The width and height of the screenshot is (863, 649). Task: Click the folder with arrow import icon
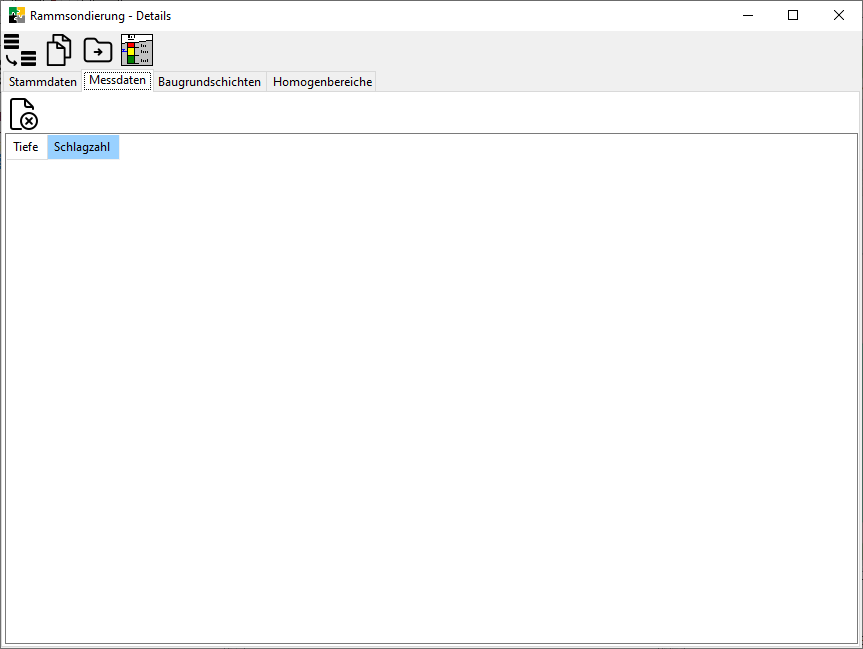click(x=98, y=50)
